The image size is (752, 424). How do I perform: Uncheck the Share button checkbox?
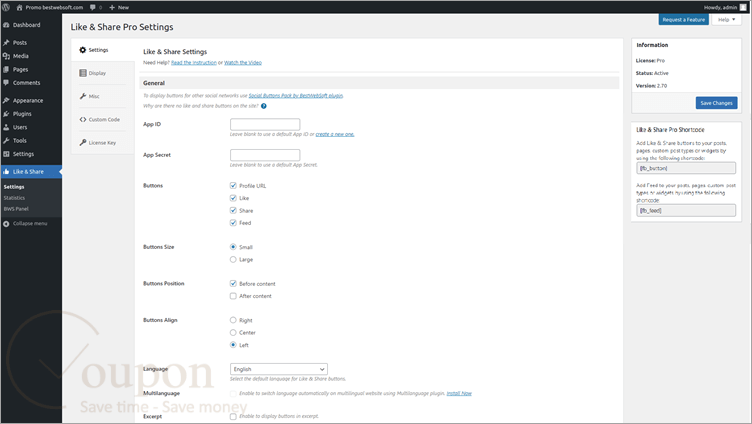click(x=233, y=211)
